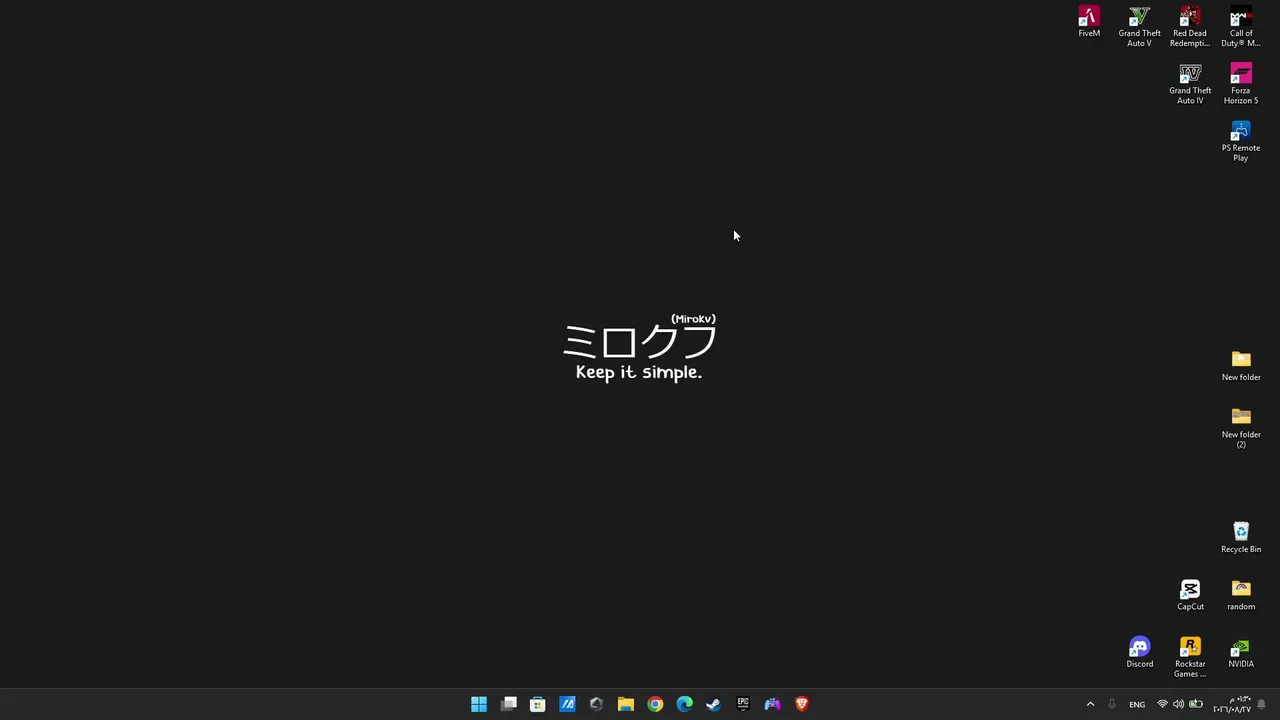
Task: Expand the hidden system tray icons
Action: tap(1090, 704)
